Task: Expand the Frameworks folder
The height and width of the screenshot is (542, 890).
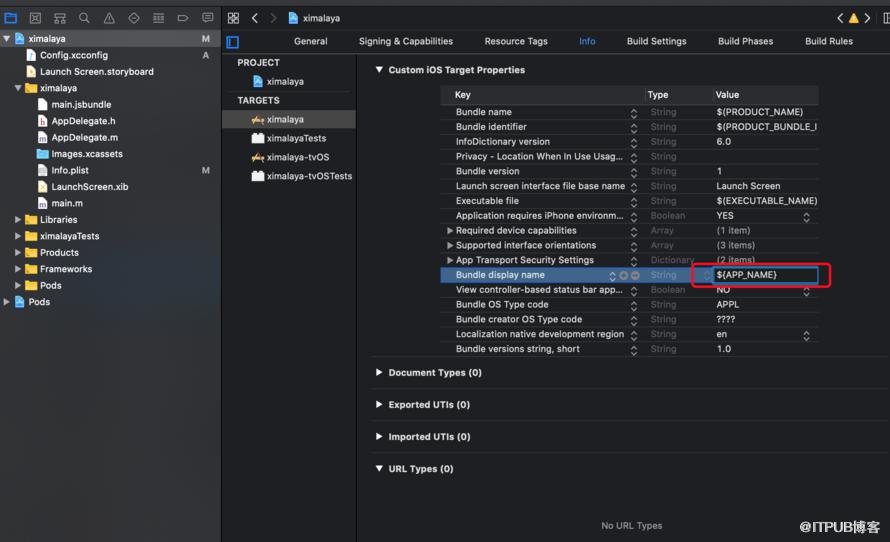Action: (18, 269)
